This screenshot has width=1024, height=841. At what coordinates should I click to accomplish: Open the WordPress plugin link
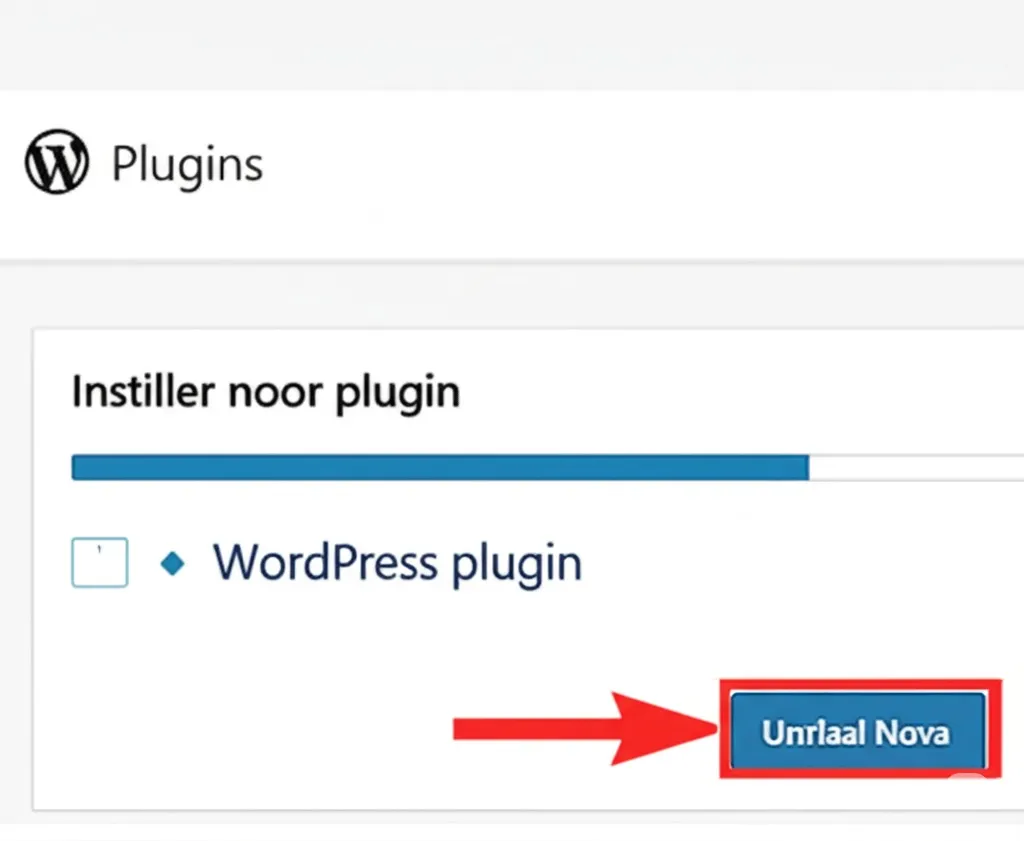coord(397,563)
